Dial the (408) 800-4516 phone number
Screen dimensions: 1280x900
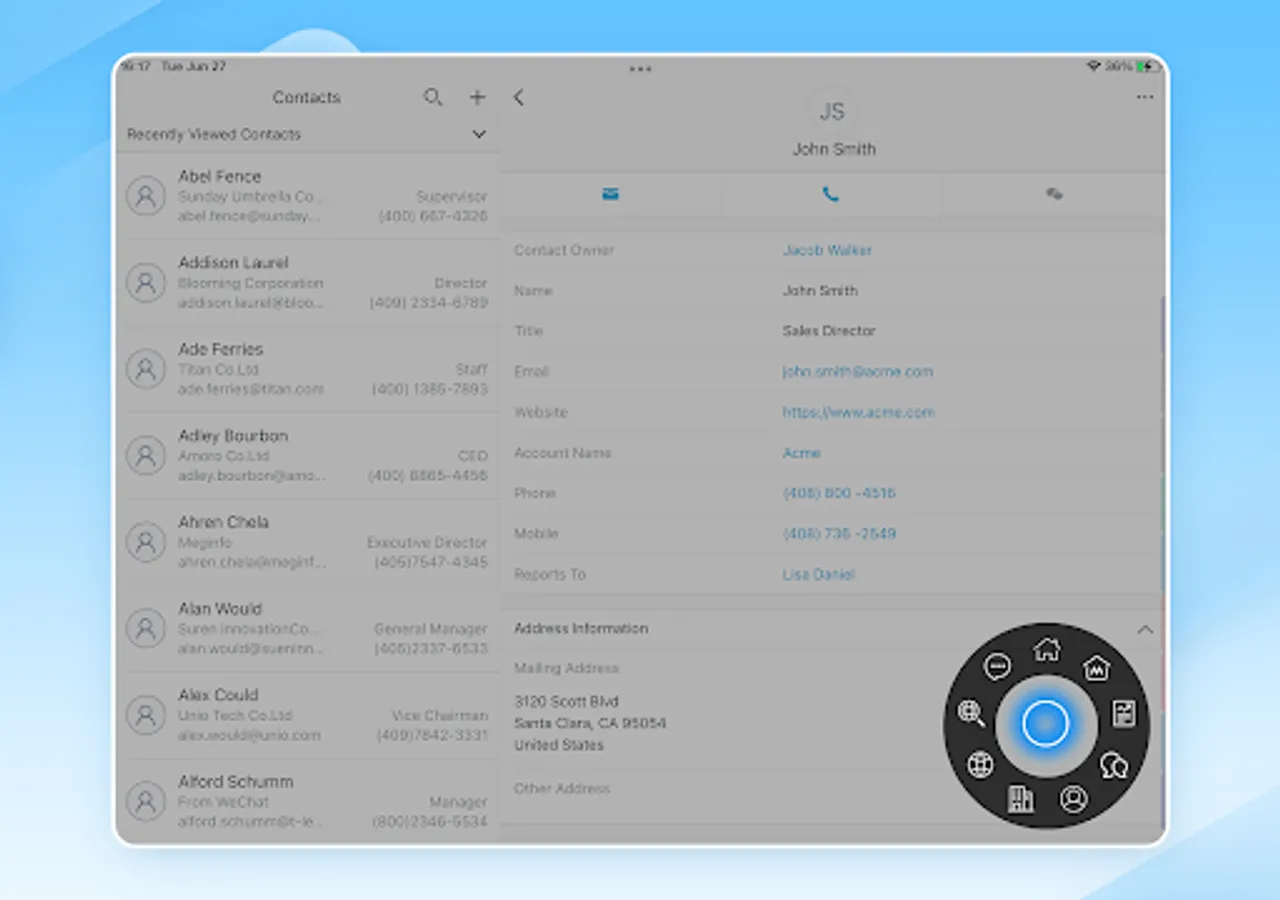(838, 493)
